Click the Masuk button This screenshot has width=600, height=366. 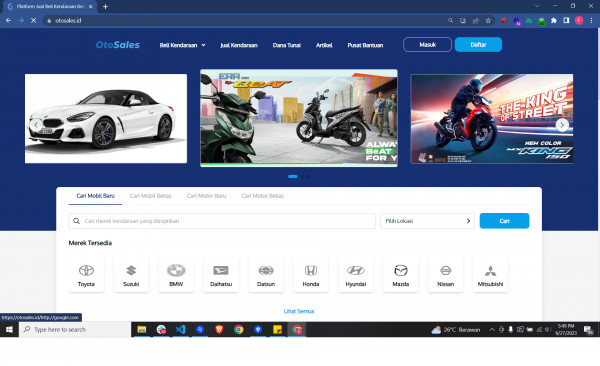(x=427, y=44)
